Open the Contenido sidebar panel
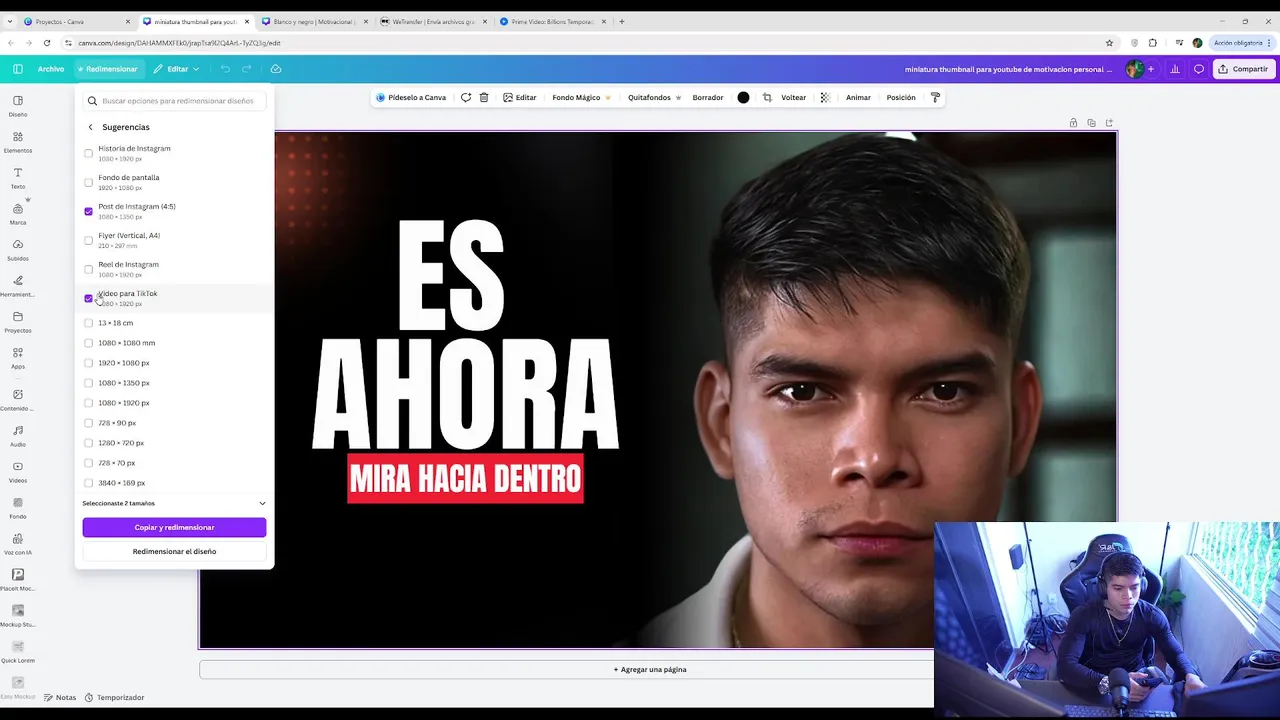 point(18,399)
